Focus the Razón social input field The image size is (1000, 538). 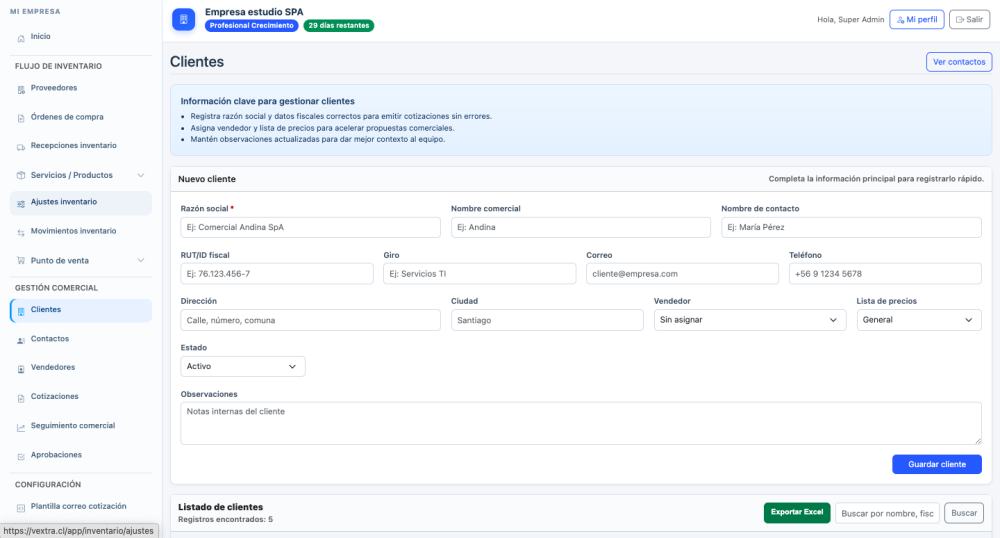(x=310, y=227)
